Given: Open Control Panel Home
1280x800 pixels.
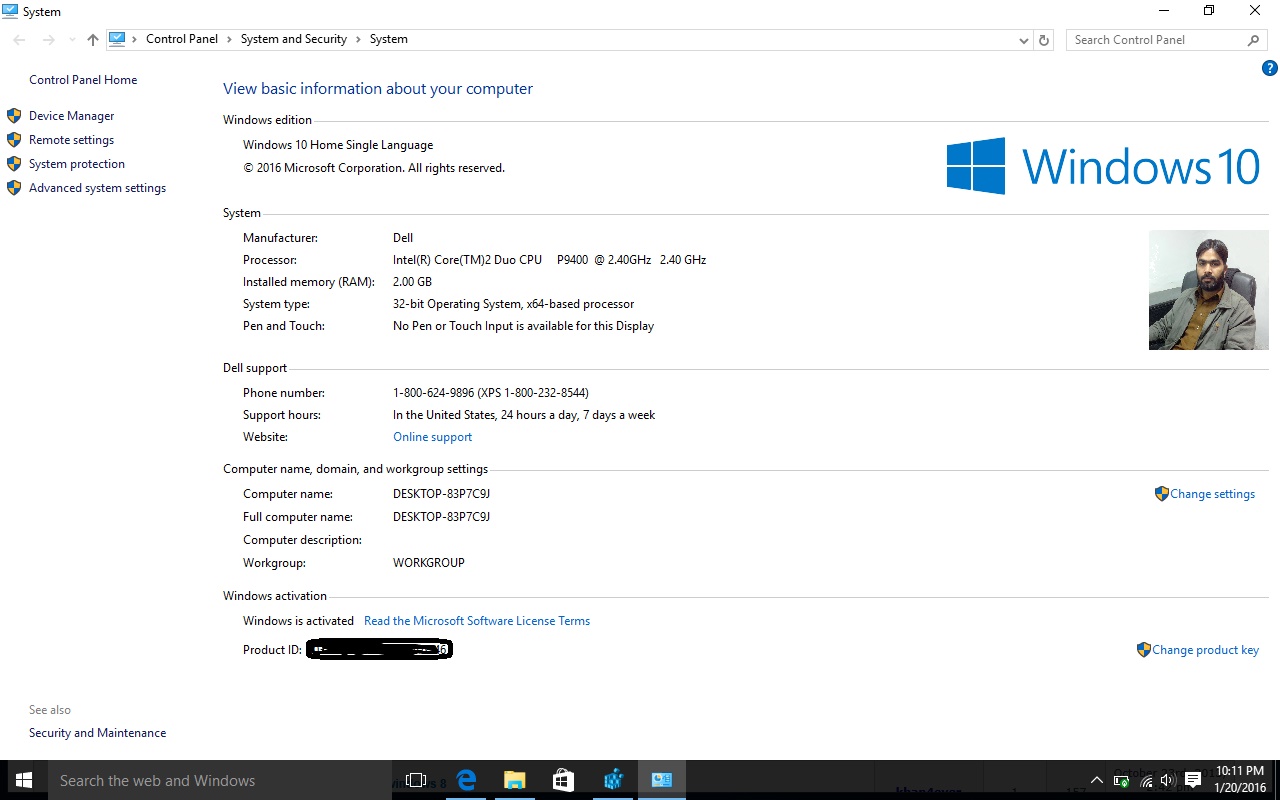Looking at the screenshot, I should point(83,80).
